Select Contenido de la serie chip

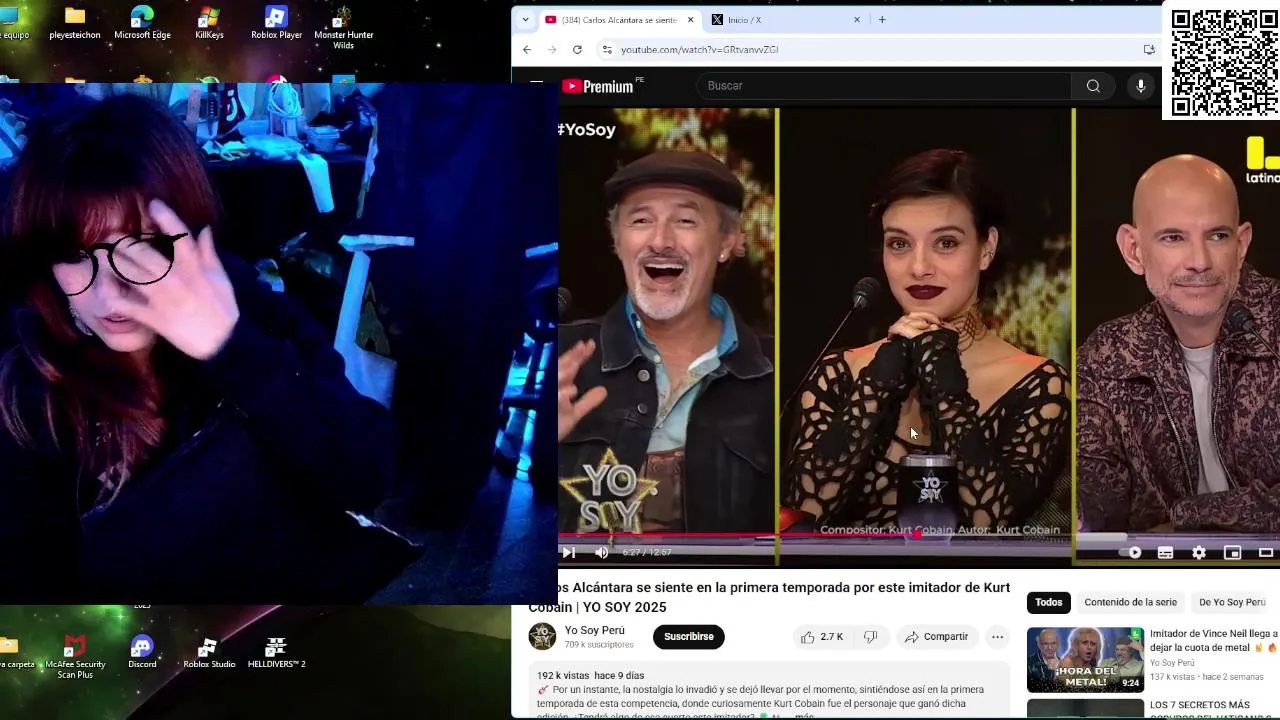point(1130,602)
